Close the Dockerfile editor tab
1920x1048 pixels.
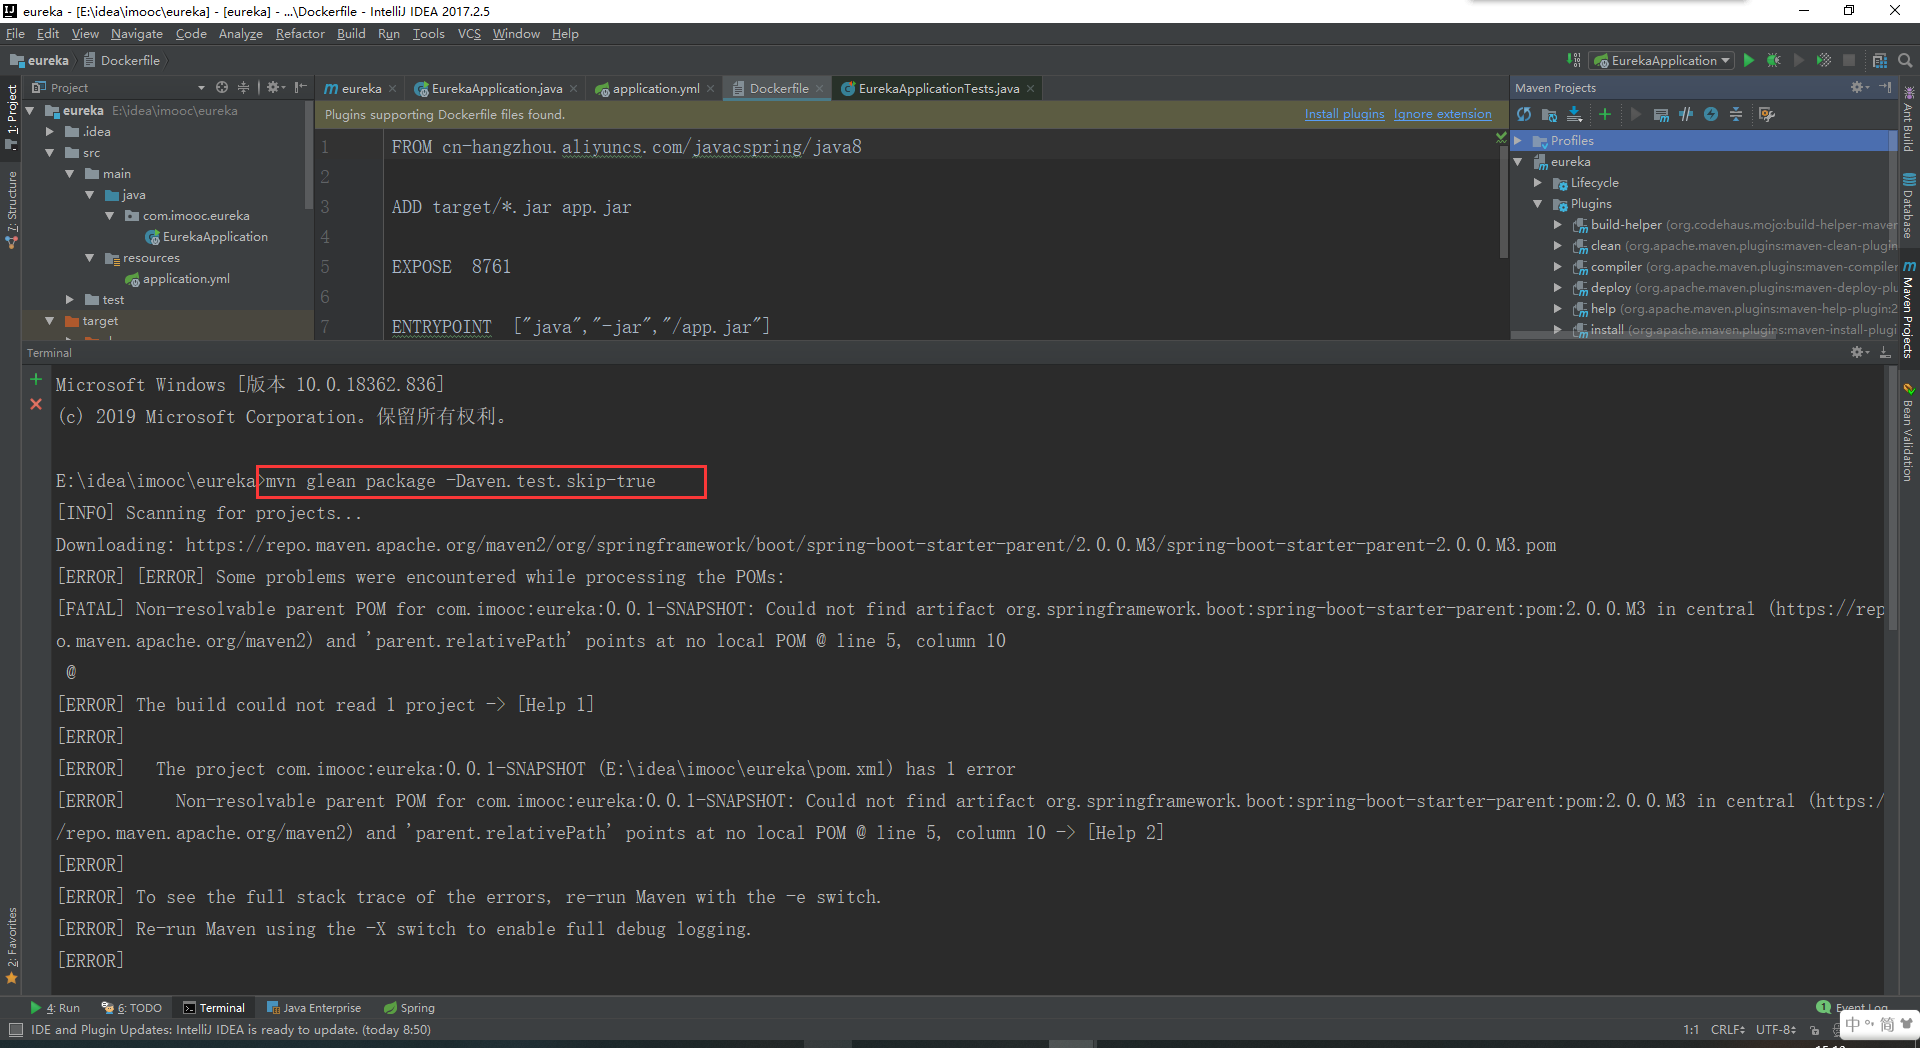coord(820,89)
